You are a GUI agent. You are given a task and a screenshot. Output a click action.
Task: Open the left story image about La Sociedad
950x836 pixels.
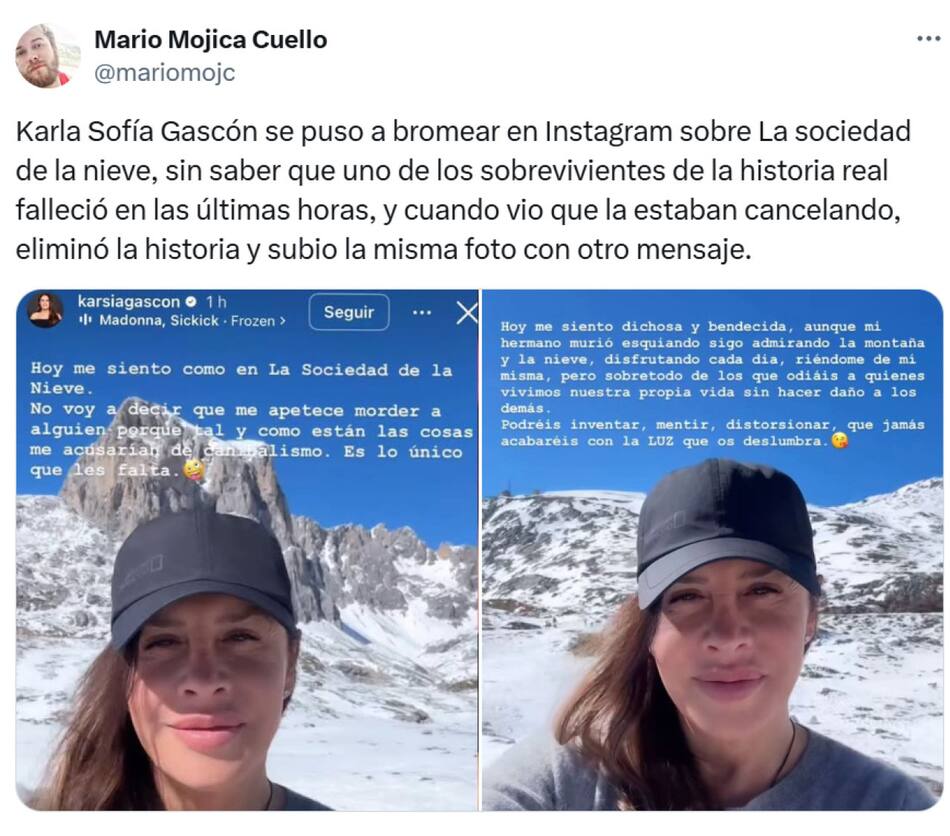(x=247, y=550)
